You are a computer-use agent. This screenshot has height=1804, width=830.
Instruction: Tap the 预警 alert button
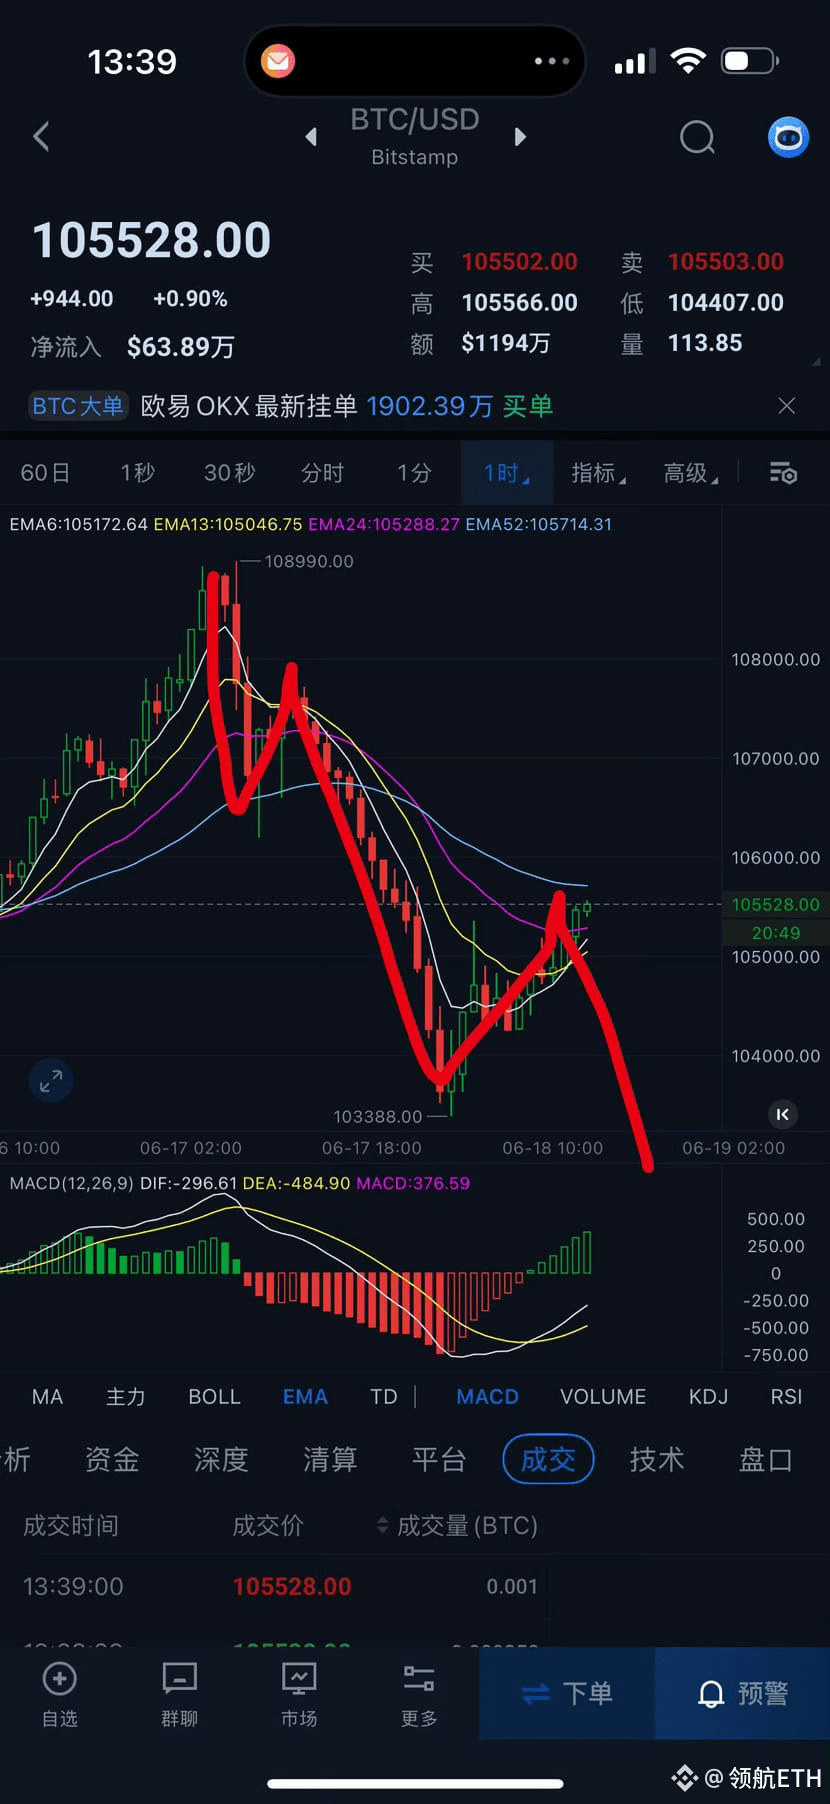[x=742, y=1693]
